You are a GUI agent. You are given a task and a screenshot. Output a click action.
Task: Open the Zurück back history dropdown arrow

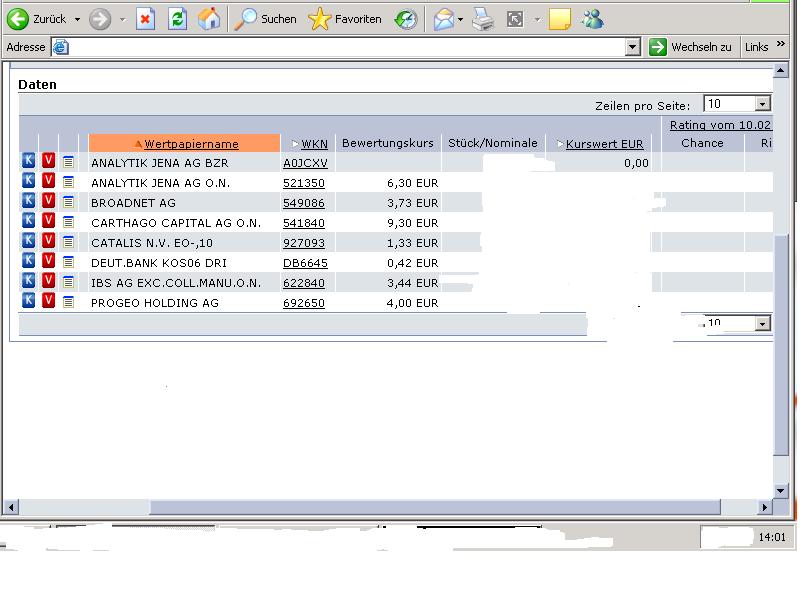point(77,19)
